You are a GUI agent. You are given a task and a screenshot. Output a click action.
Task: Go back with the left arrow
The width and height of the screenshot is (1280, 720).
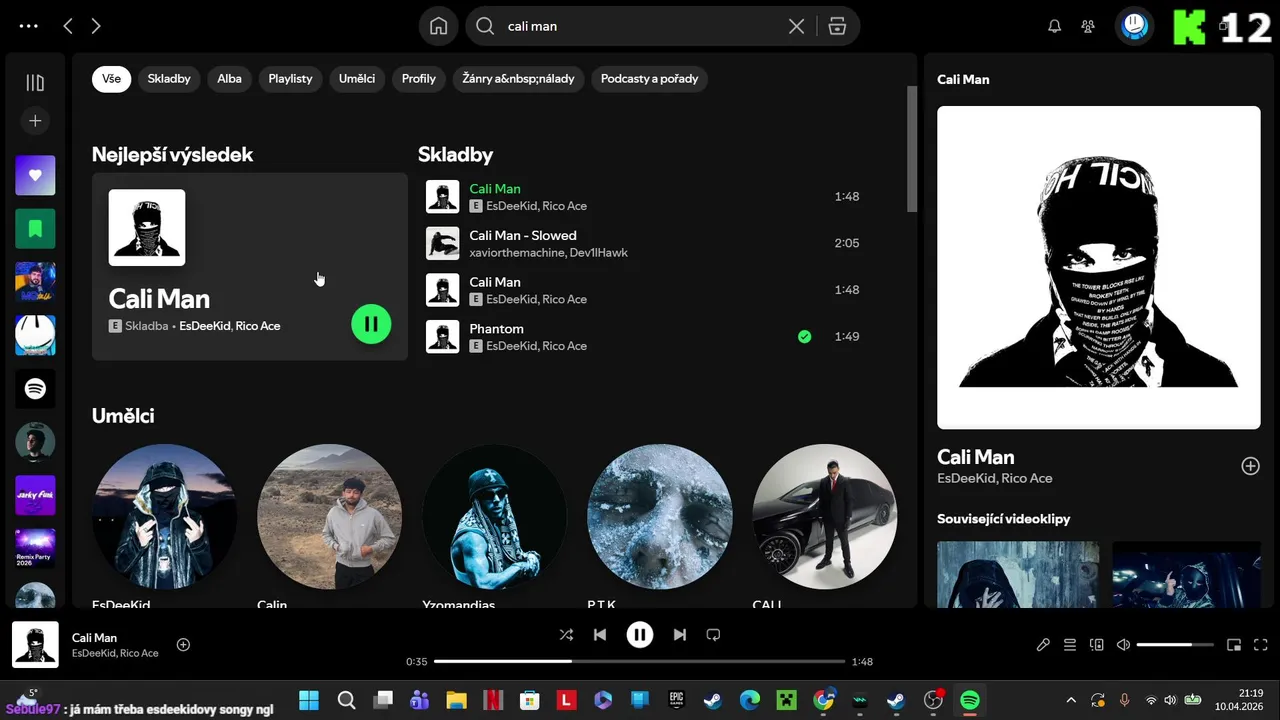pos(68,26)
